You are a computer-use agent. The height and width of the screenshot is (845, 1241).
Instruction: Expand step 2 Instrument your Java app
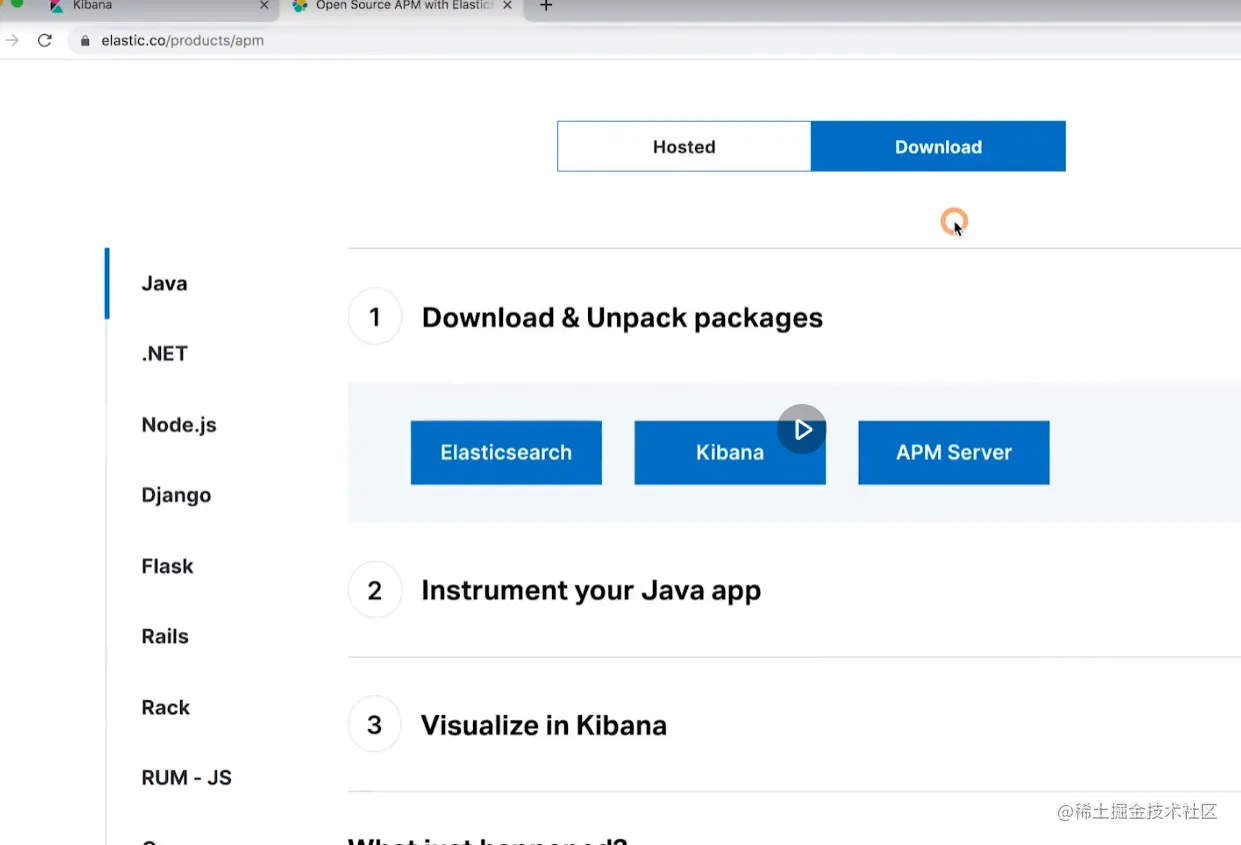[x=591, y=590]
